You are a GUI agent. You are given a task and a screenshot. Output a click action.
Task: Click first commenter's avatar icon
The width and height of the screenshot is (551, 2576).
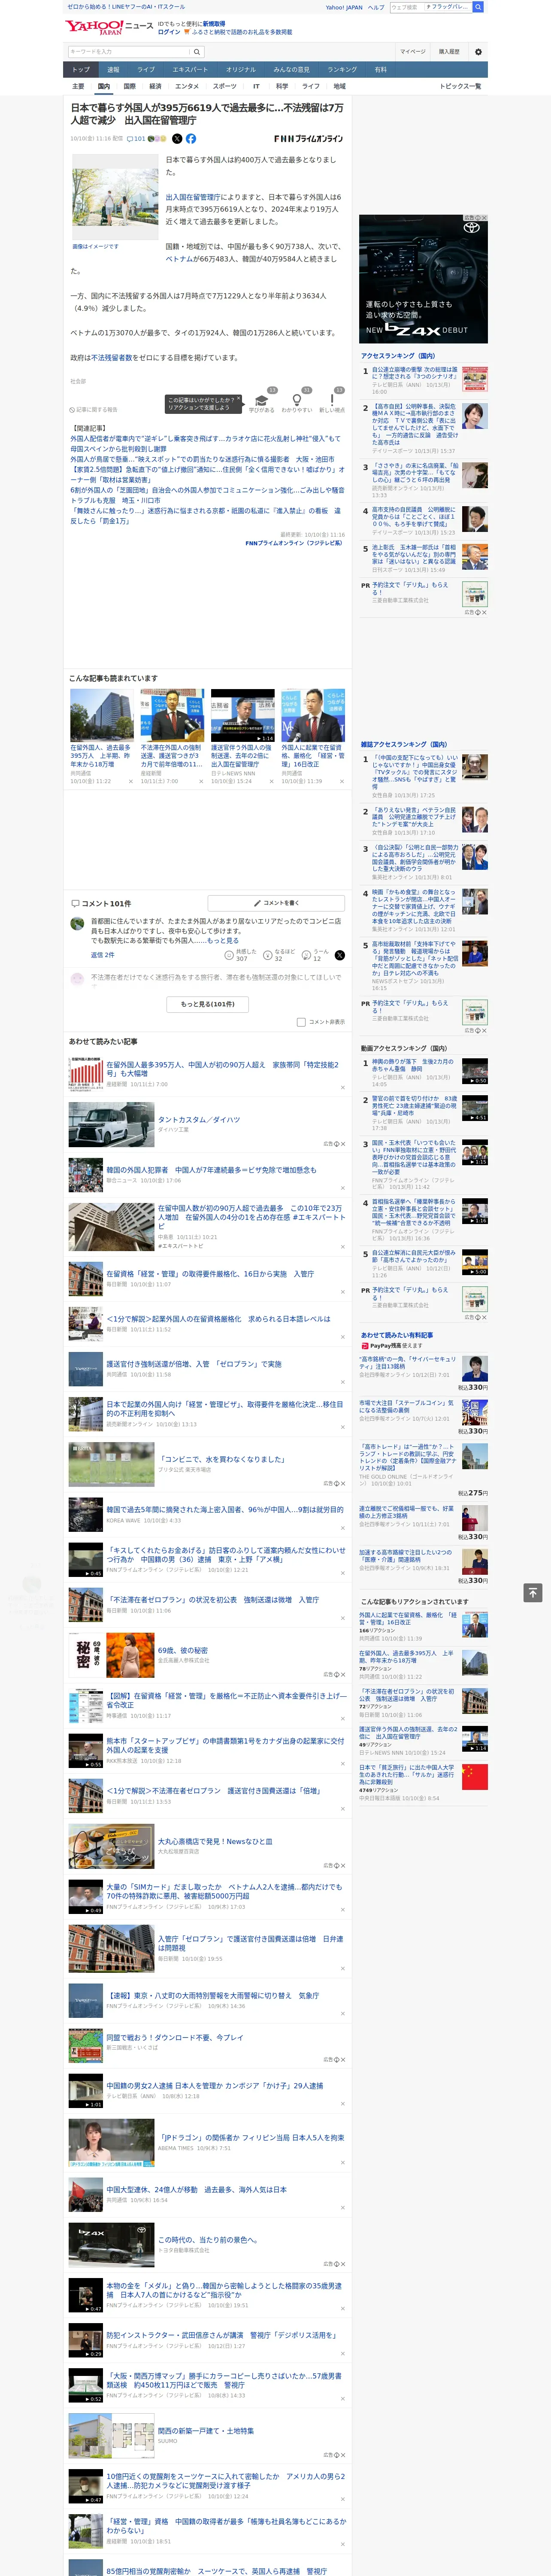(77, 924)
